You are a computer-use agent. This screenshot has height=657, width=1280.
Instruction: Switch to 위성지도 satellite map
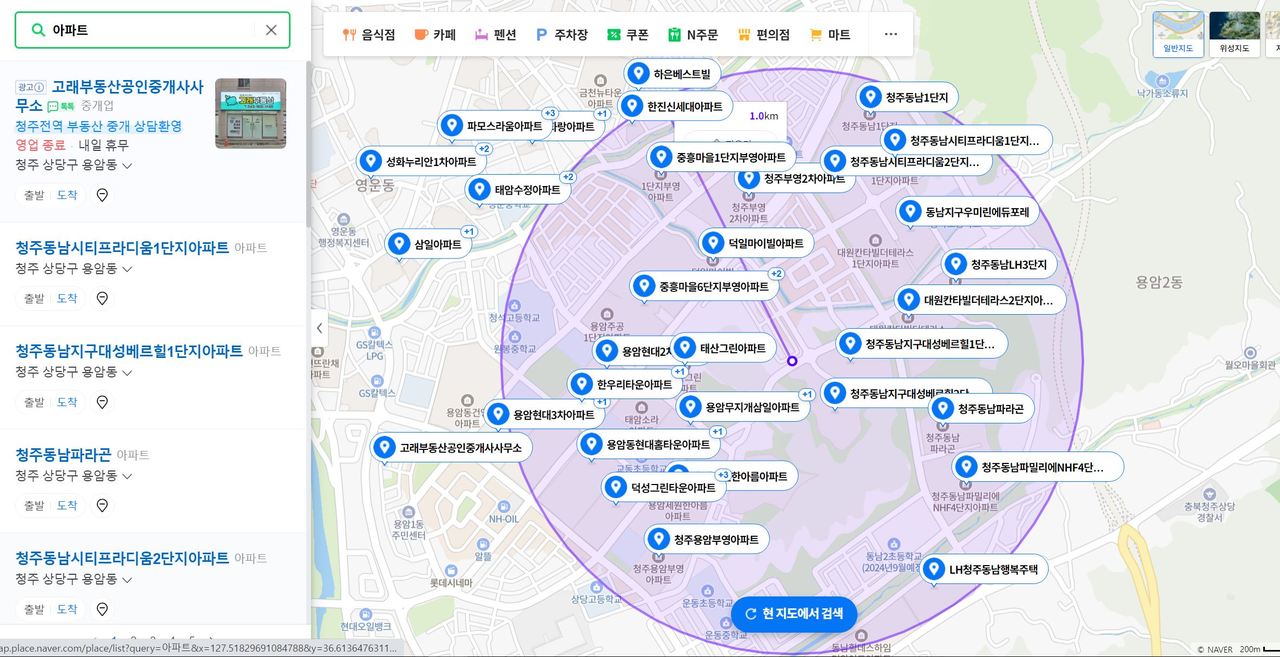pyautogui.click(x=1235, y=33)
